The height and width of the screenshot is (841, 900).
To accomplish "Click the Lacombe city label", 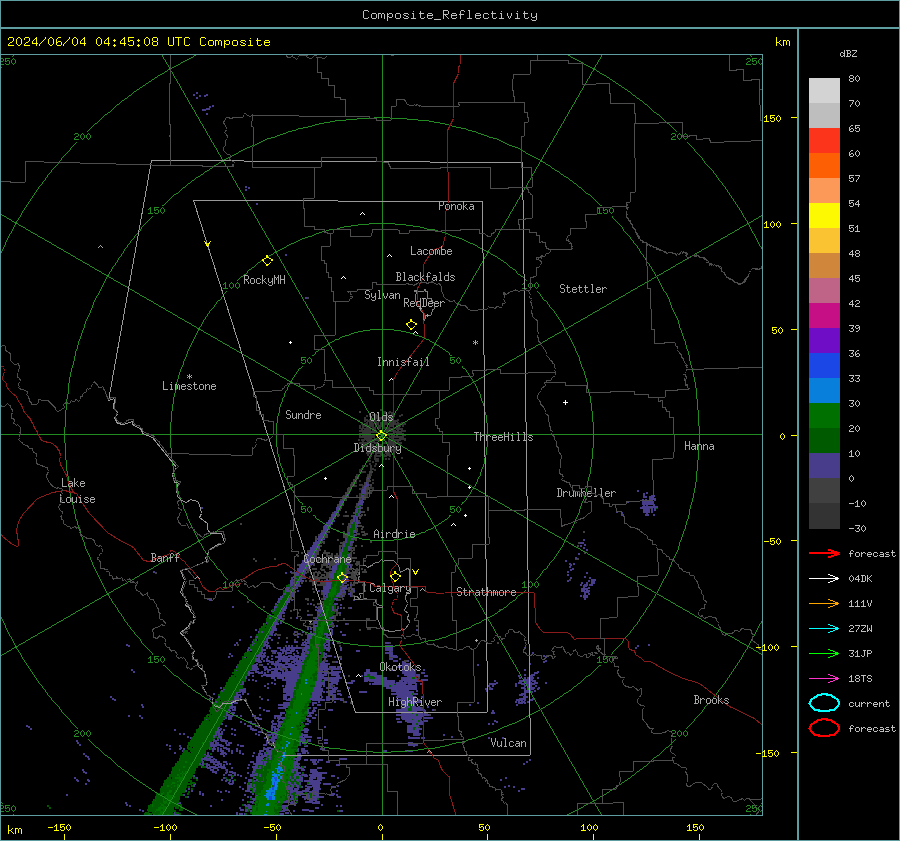I will (431, 251).
